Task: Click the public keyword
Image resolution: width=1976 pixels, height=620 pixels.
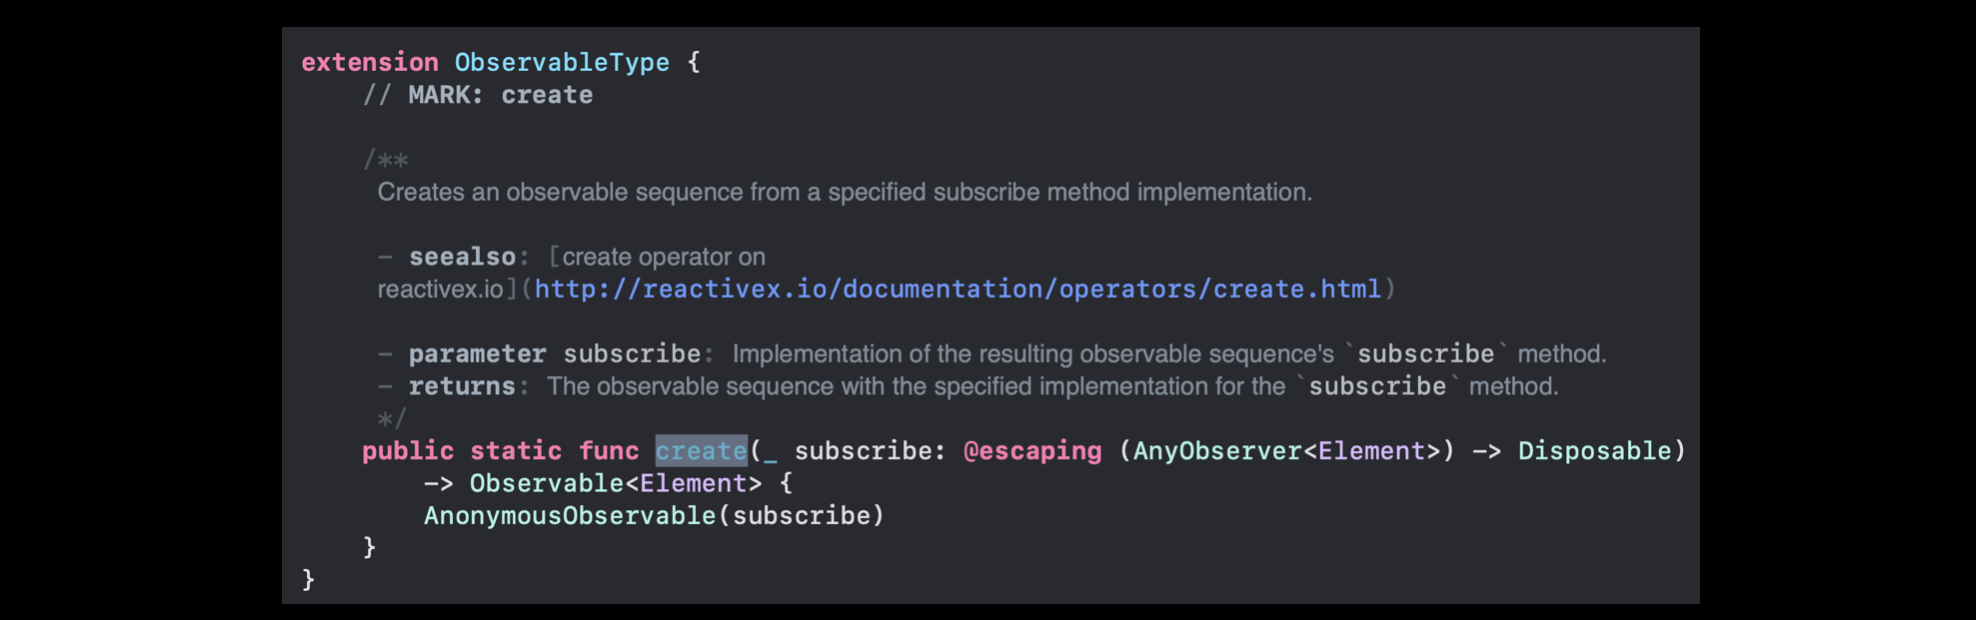Action: 408,451
